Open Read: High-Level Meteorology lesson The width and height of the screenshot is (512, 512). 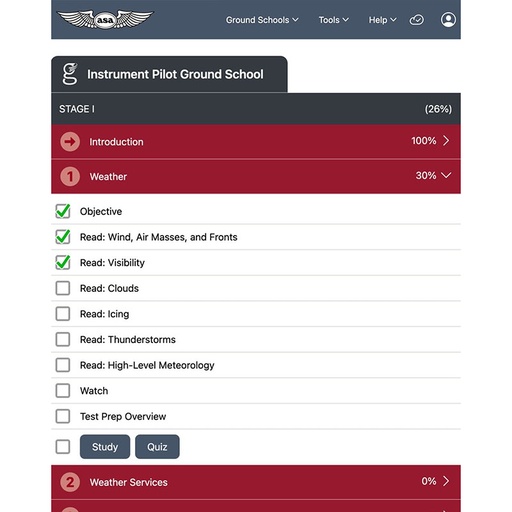coord(147,365)
